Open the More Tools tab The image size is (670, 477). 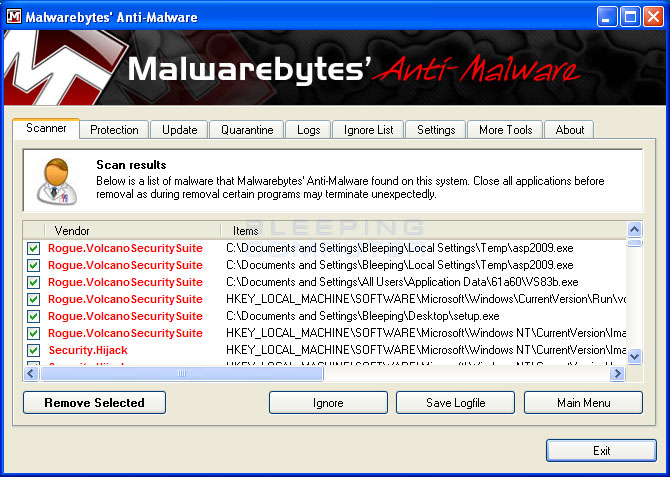point(505,130)
